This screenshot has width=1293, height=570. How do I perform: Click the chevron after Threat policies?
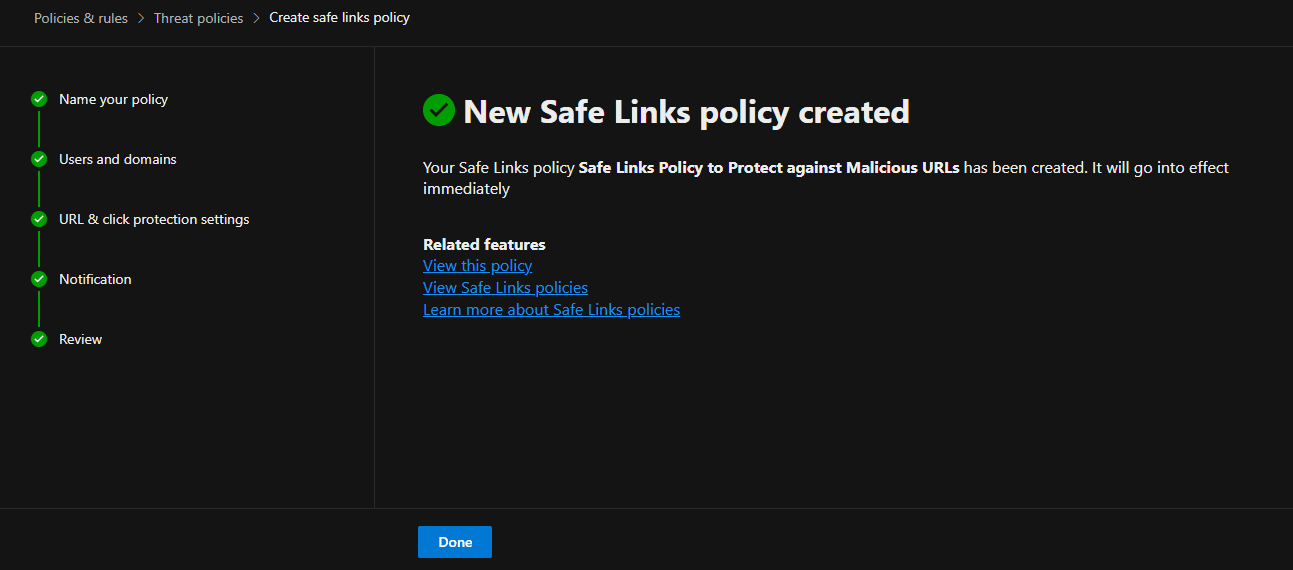point(256,18)
